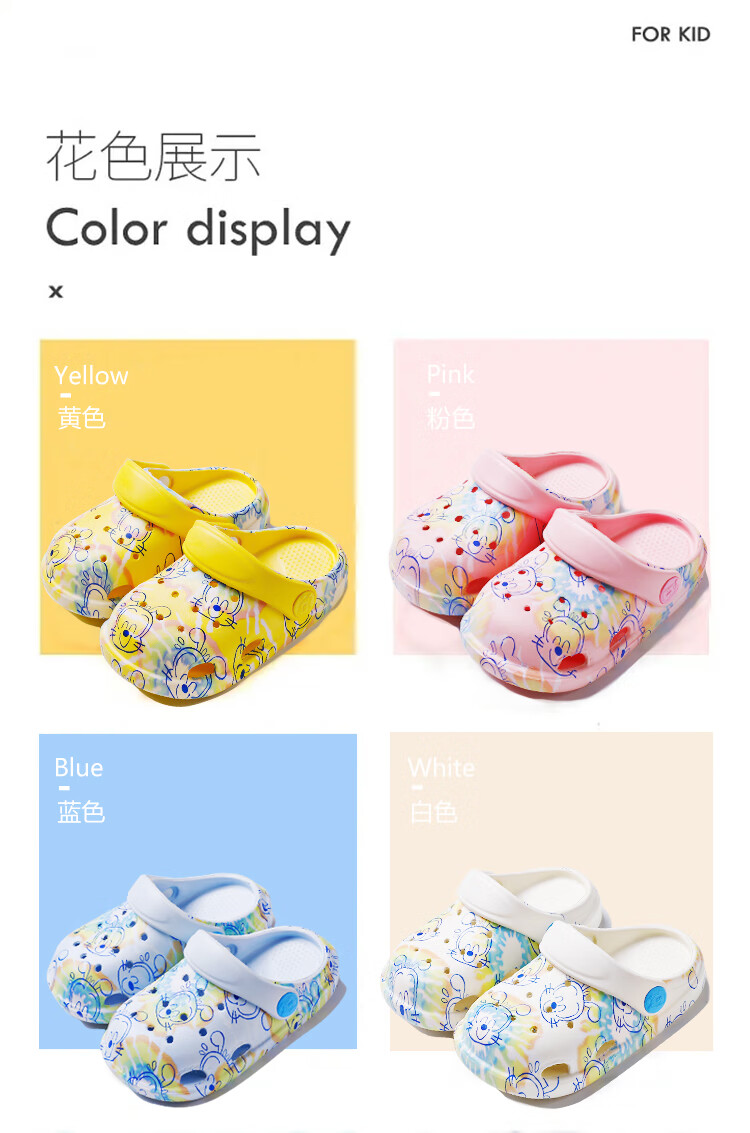Click the 花色展示 heading text

153,157
